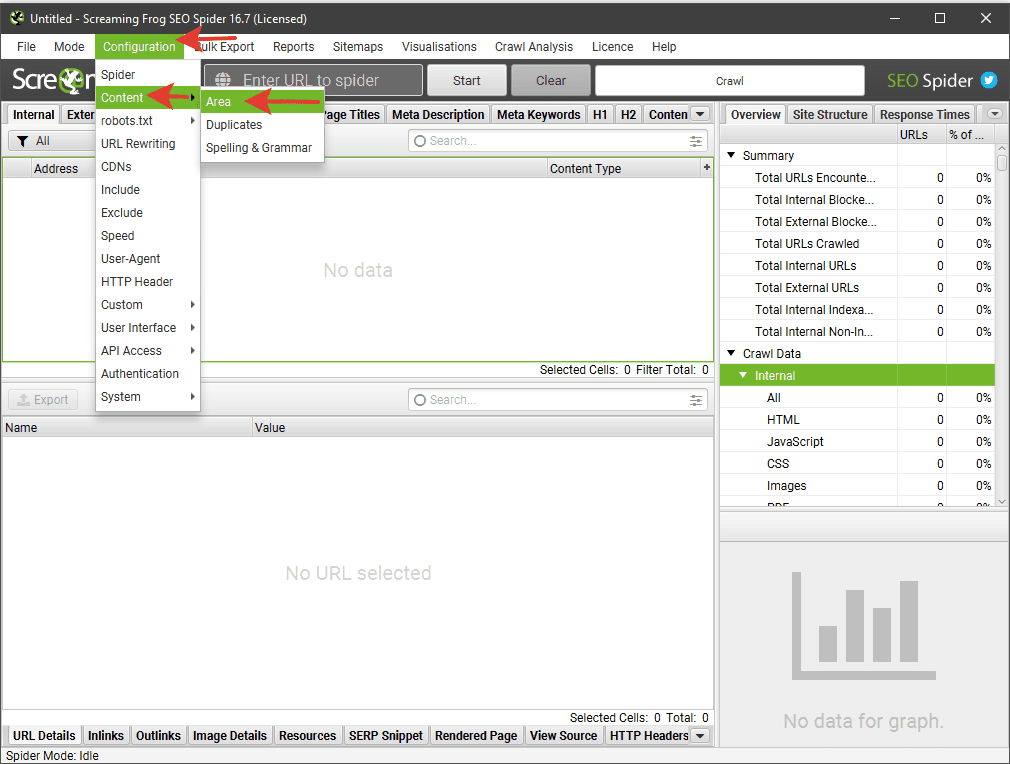The height and width of the screenshot is (764, 1010).
Task: Expand the robots.txt submenu
Action: point(148,120)
